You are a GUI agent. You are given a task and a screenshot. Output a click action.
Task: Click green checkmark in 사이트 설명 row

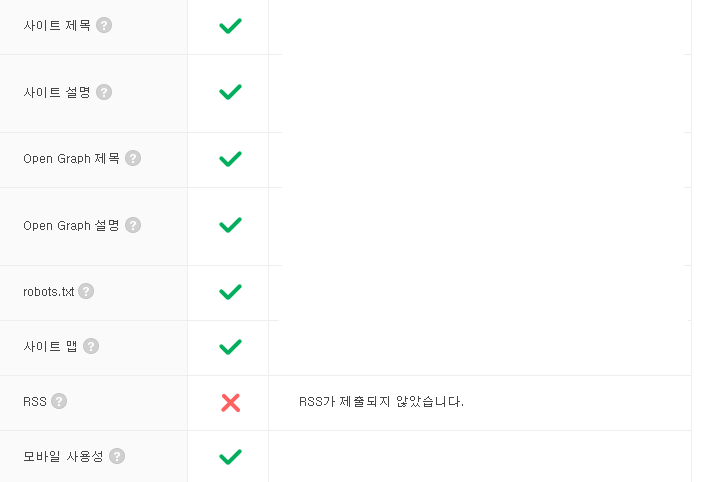231,92
